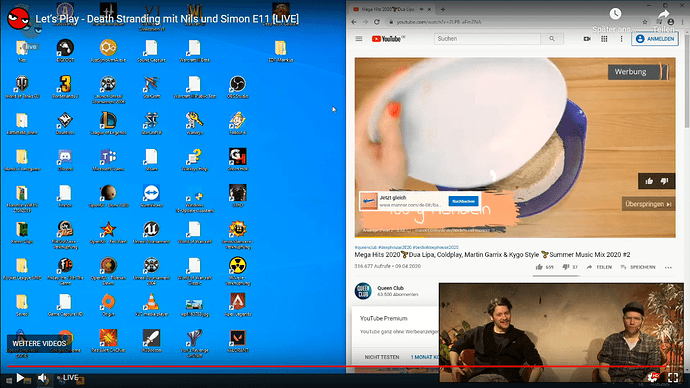Click Teilen below the video
690x388 pixels.
(x=599, y=267)
